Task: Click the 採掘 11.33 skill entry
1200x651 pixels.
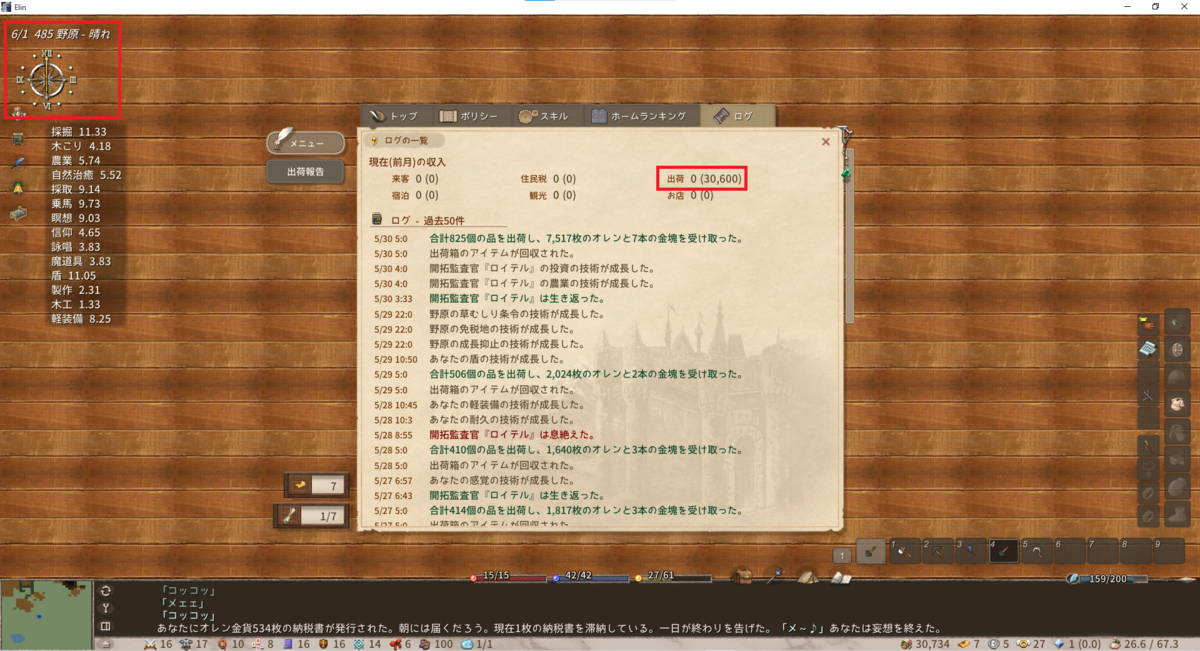Action: [79, 131]
